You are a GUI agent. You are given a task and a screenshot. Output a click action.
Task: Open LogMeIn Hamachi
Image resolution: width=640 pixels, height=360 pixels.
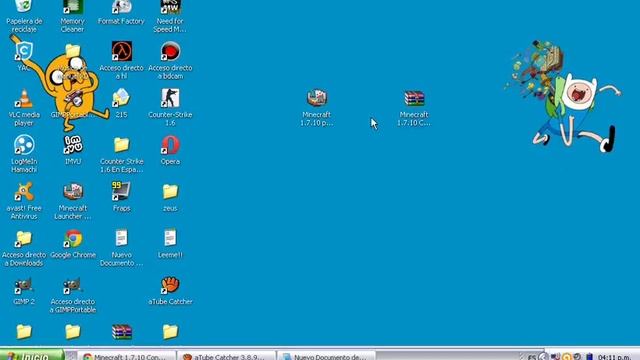[x=24, y=154]
